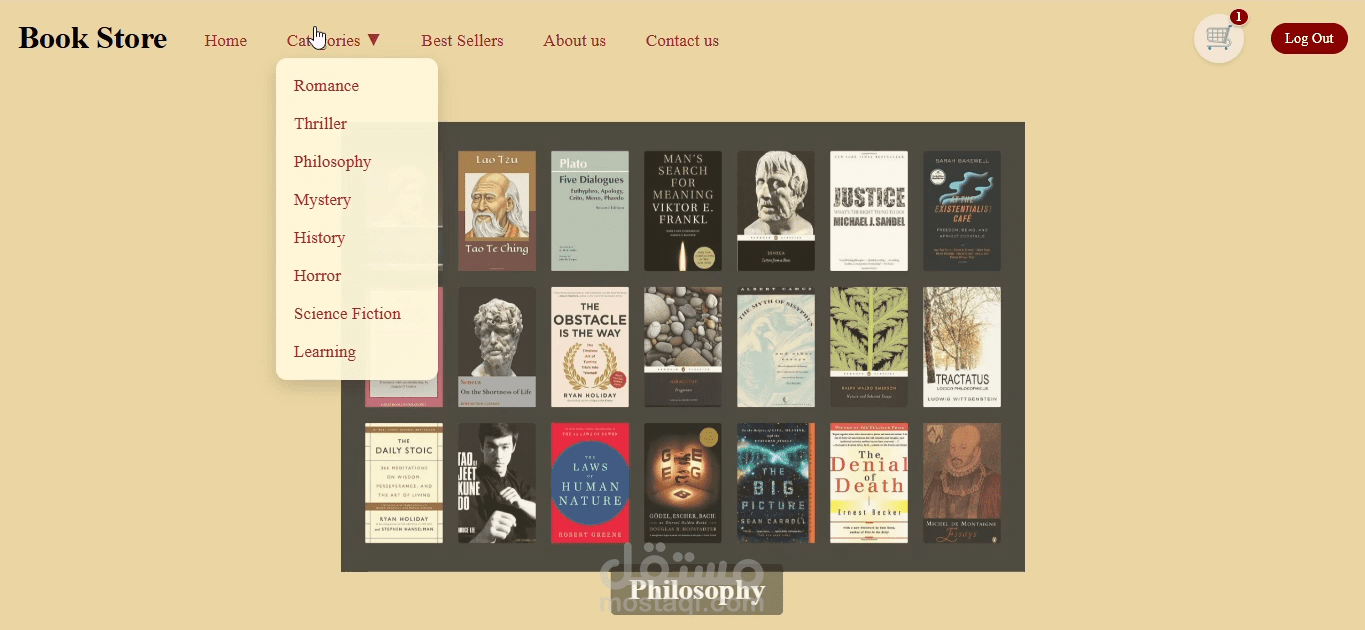Select Romance from the categories menu
Screen dimensions: 1365x630
[x=326, y=86]
